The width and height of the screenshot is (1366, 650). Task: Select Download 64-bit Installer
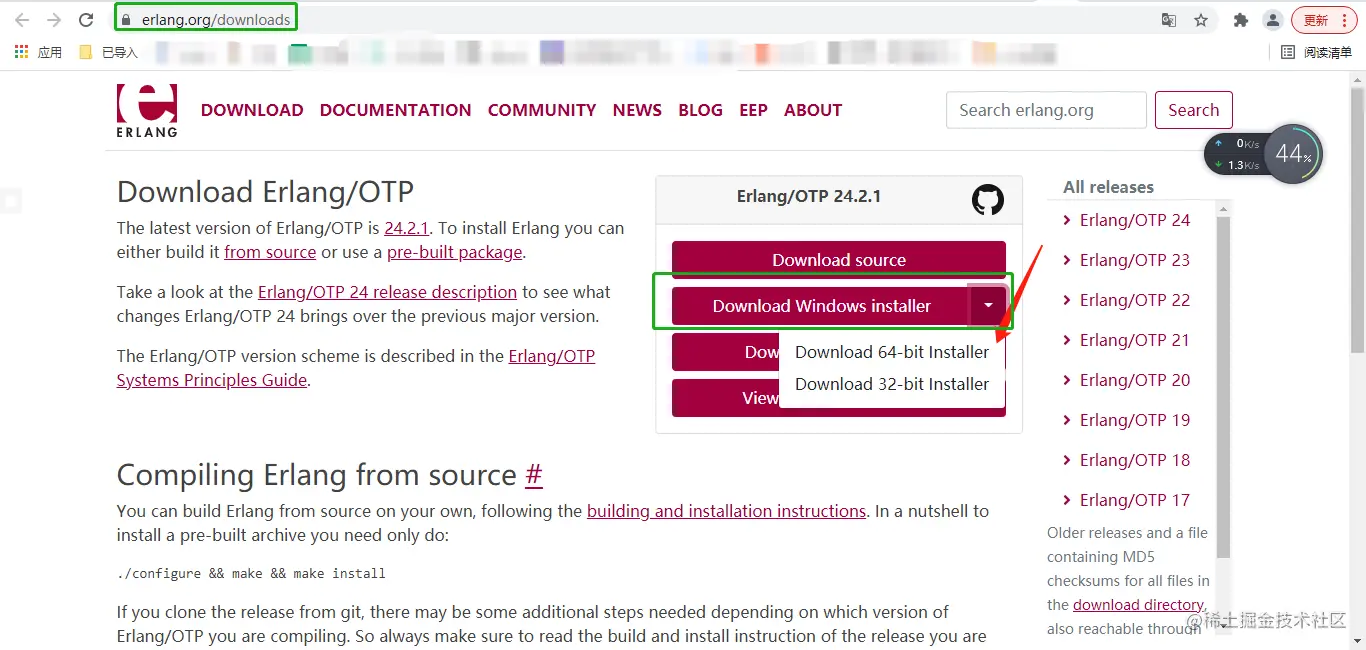click(x=892, y=352)
